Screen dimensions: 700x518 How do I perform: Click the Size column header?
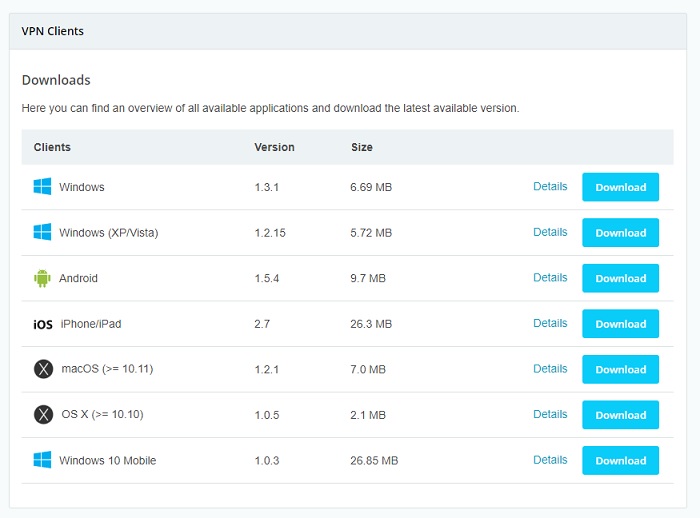click(362, 147)
